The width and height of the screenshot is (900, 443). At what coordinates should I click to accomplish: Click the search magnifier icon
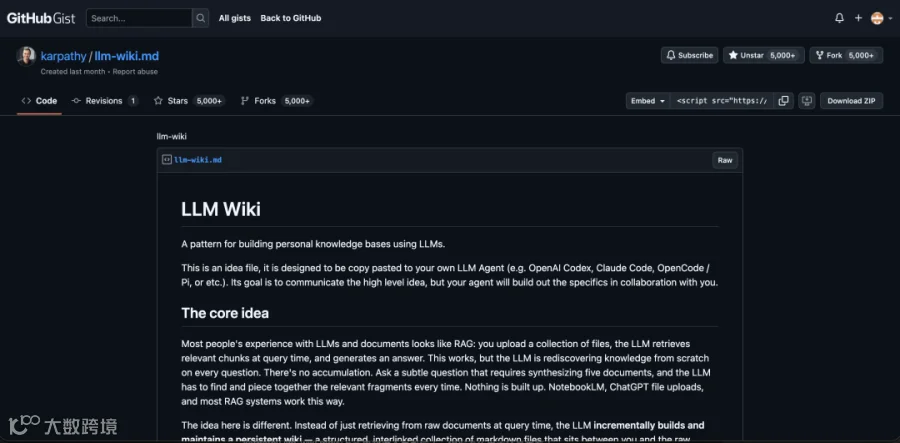(200, 18)
